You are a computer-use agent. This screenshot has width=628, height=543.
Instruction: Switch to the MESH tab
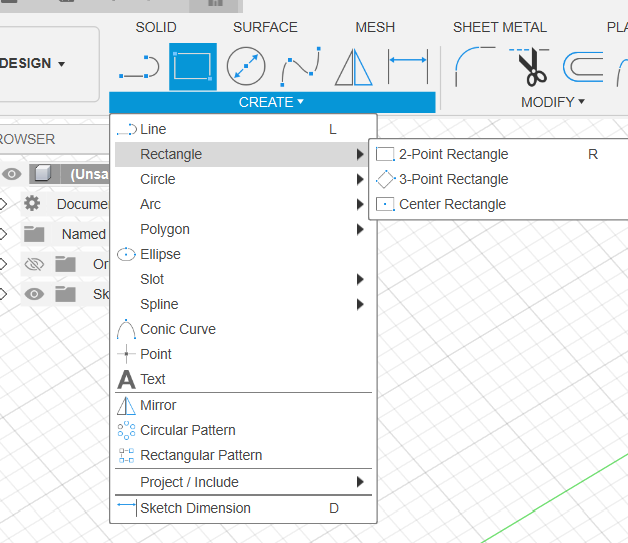375,27
